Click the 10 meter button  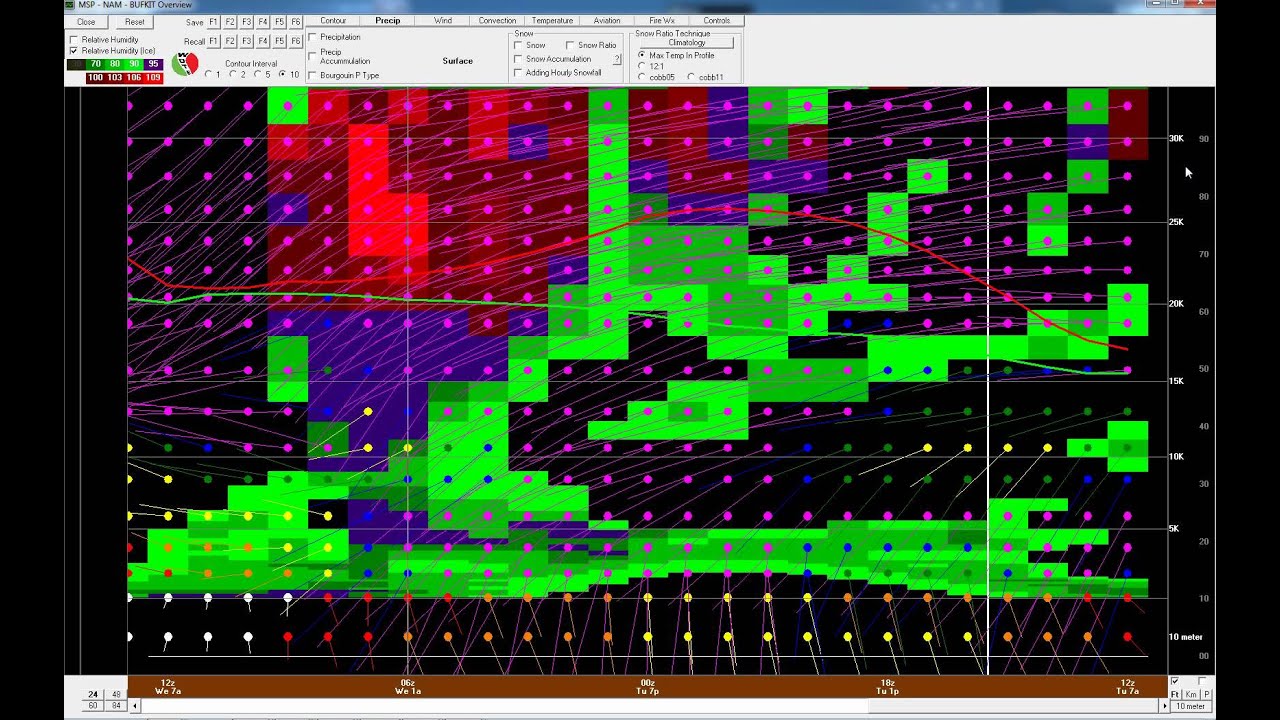click(1190, 706)
